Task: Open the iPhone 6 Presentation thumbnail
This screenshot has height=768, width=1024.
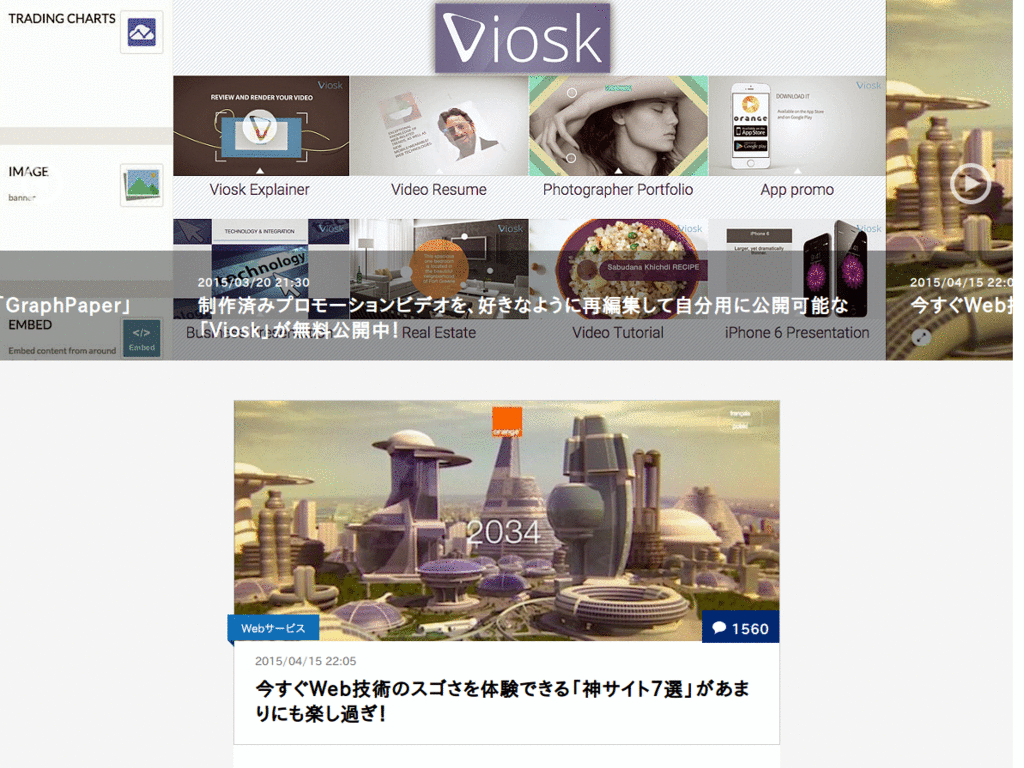Action: [x=797, y=268]
